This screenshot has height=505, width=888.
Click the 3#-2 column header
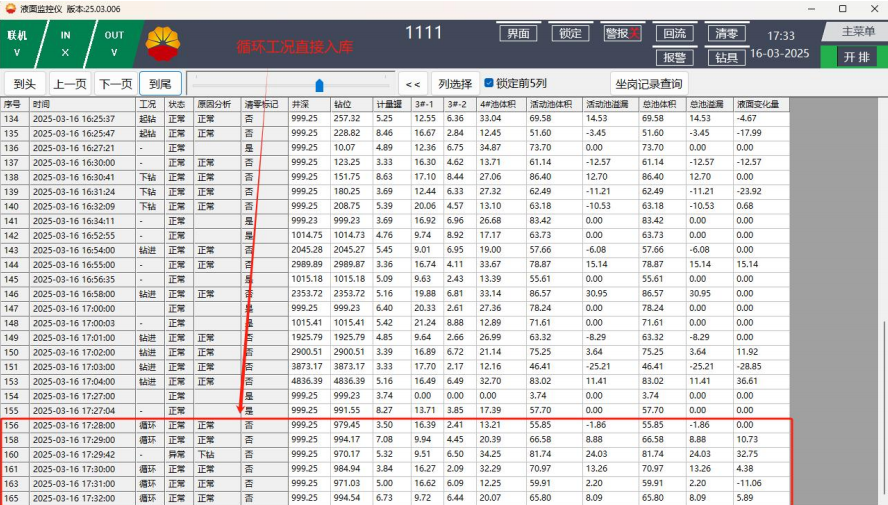pyautogui.click(x=460, y=104)
